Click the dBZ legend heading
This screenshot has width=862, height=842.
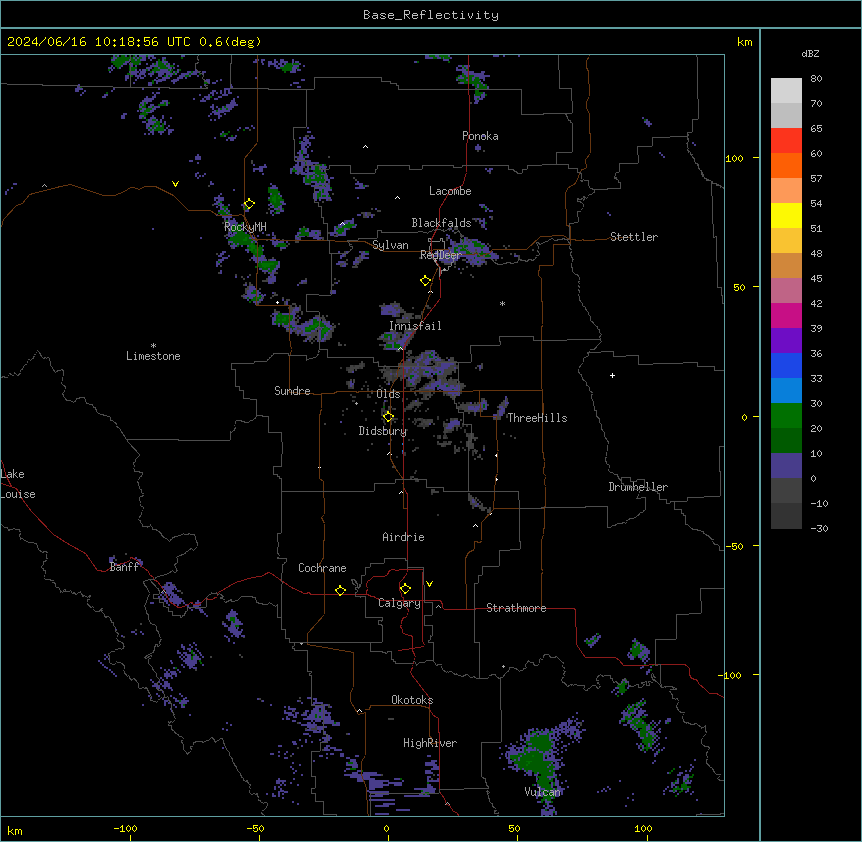[x=810, y=54]
